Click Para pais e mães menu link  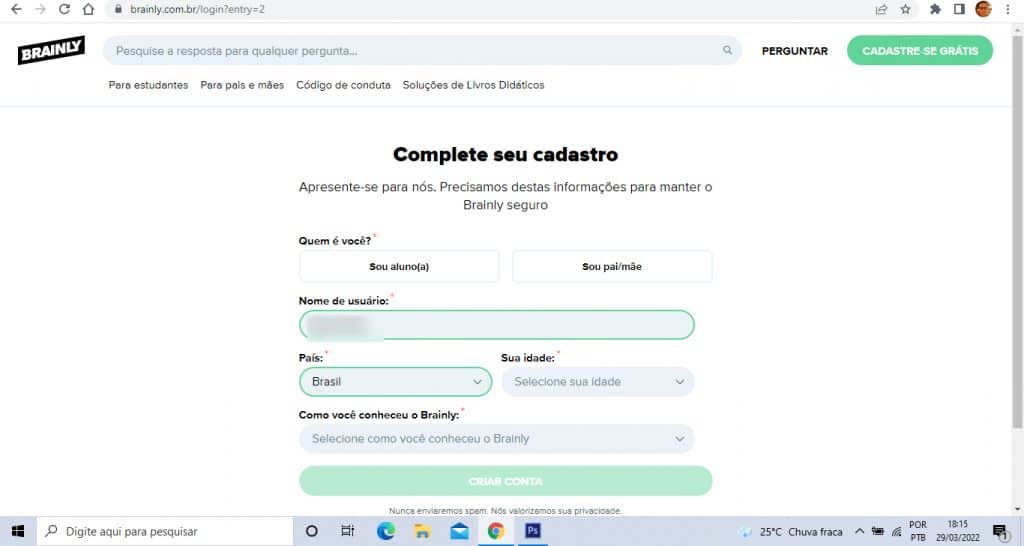click(x=242, y=85)
